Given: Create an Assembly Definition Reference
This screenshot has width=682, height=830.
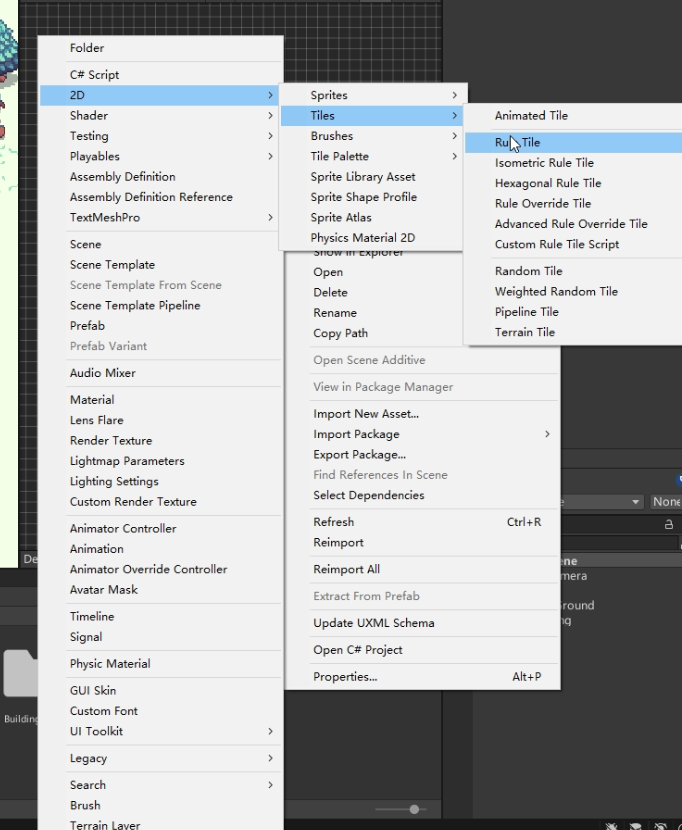Looking at the screenshot, I should pyautogui.click(x=160, y=197).
